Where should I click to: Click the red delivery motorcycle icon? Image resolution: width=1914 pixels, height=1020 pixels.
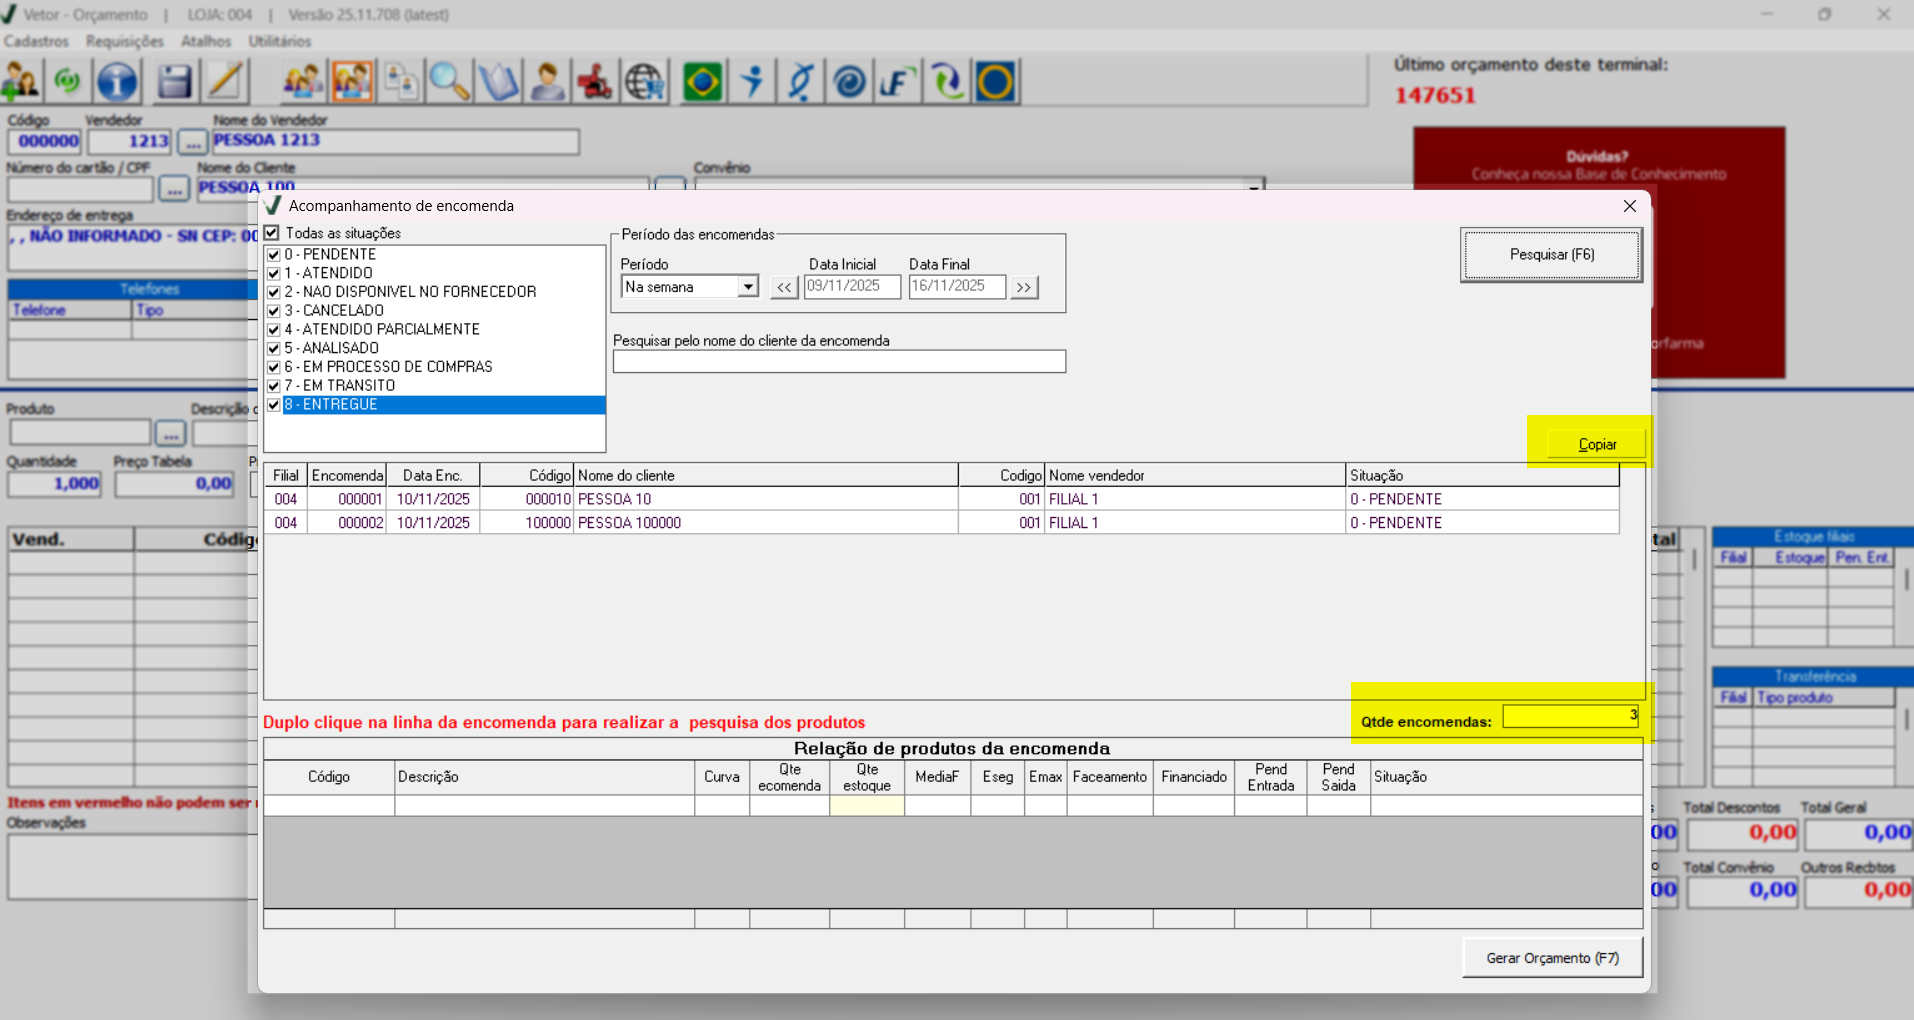[595, 82]
